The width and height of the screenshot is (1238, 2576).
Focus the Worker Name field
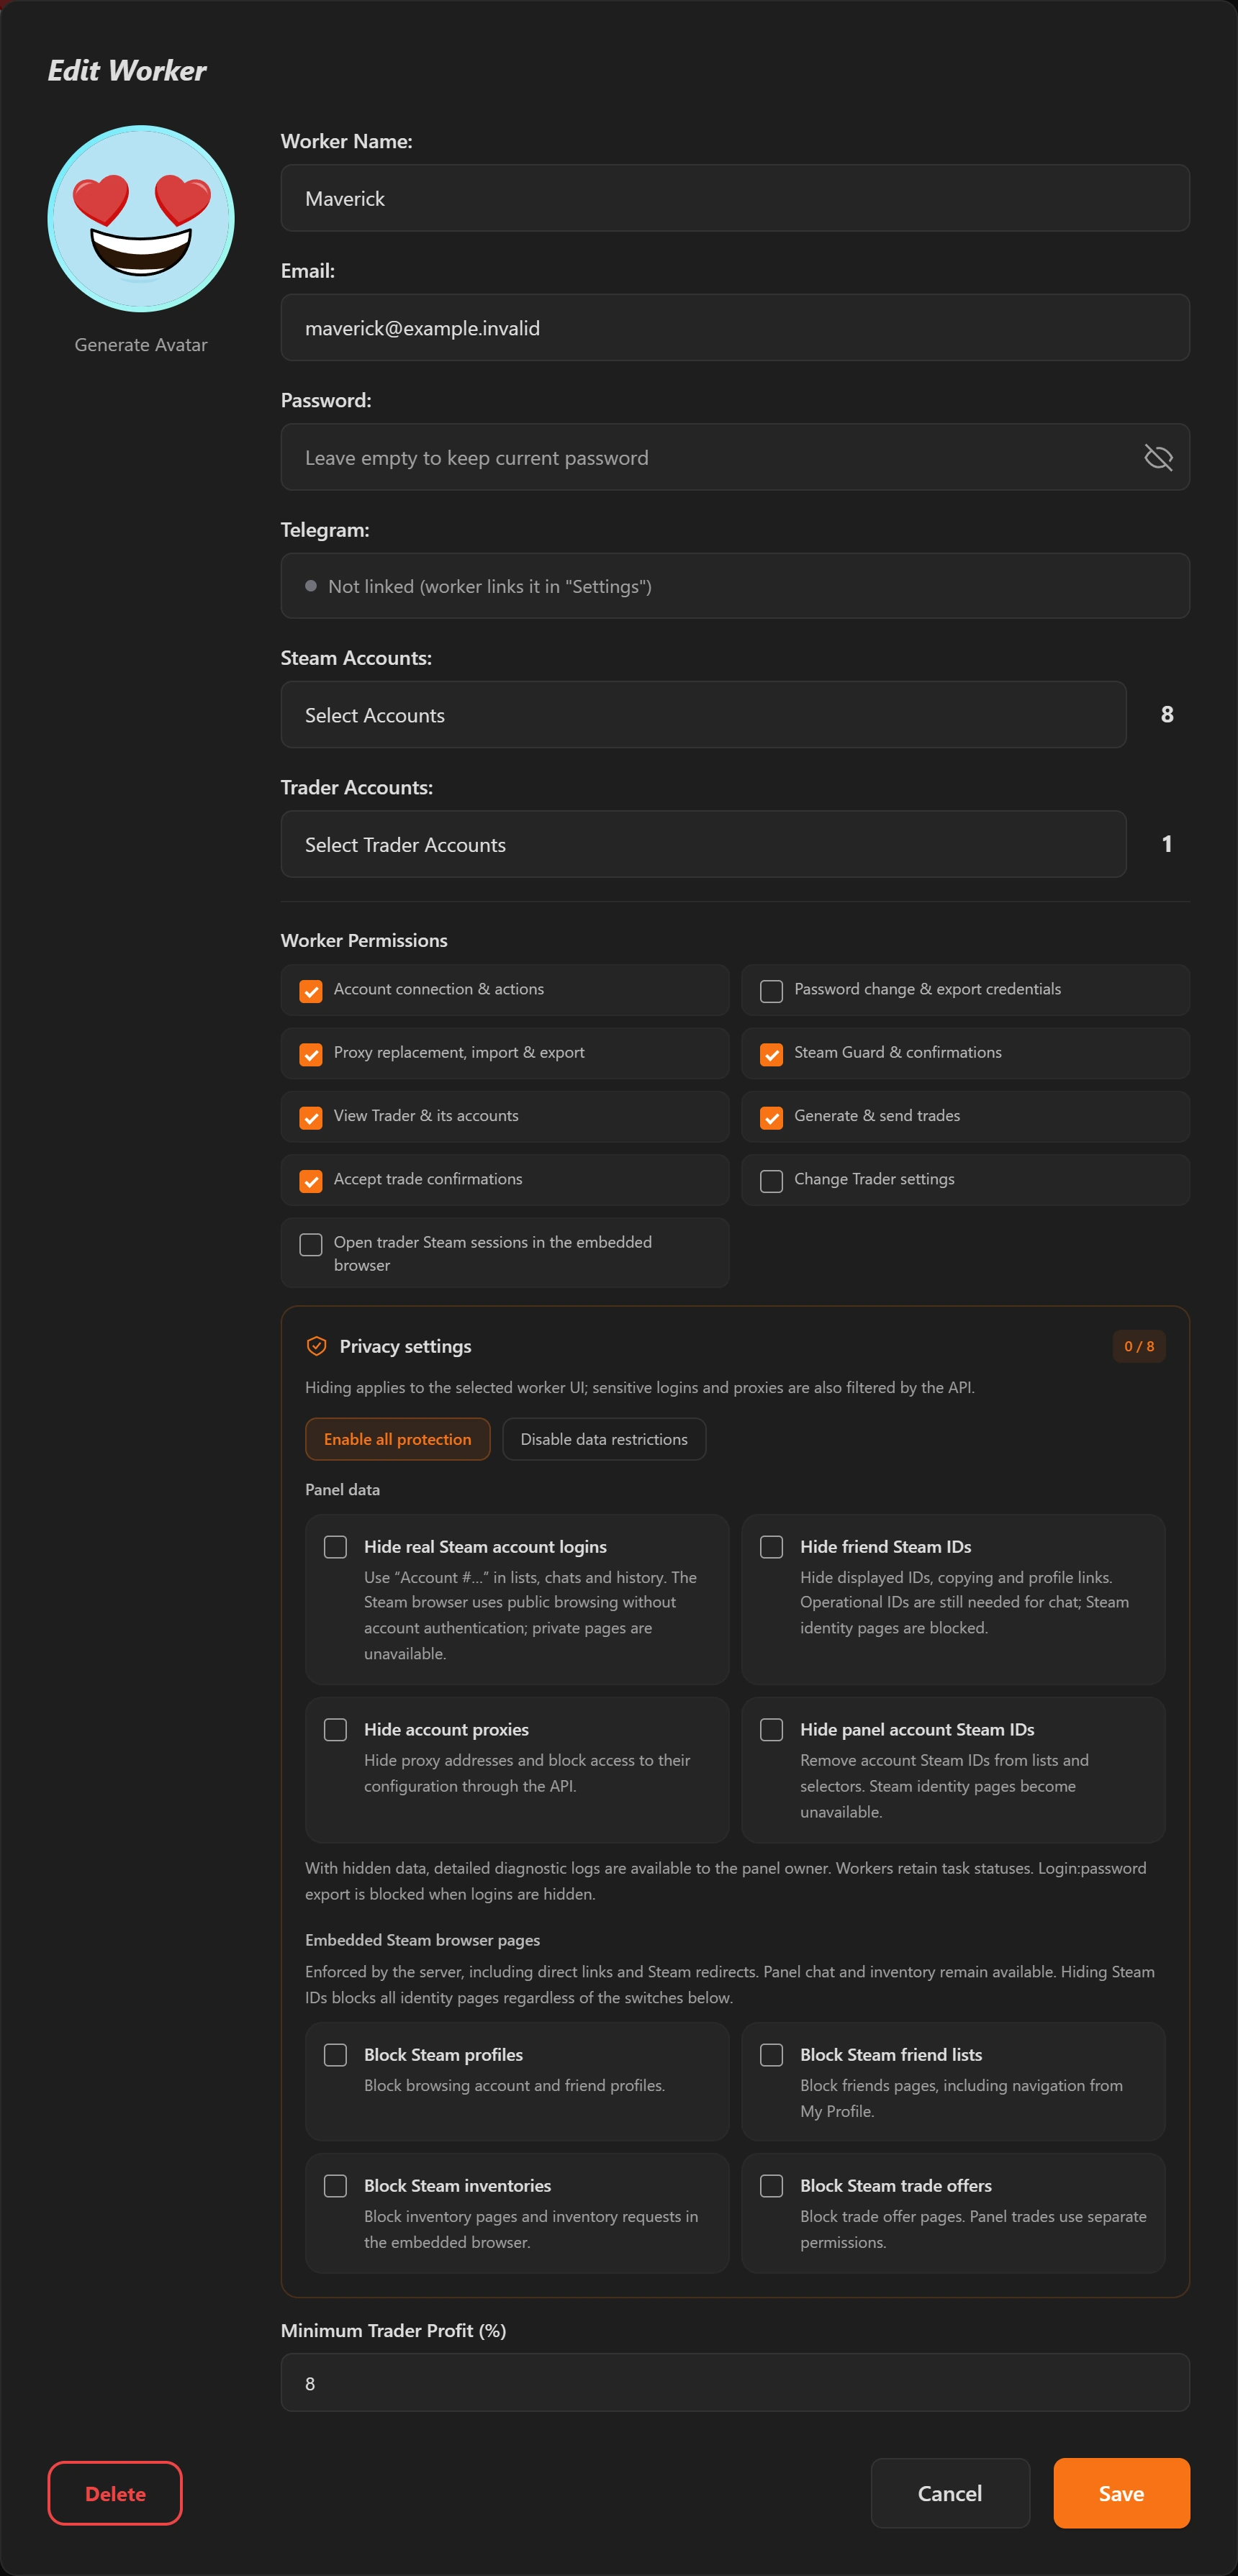[735, 198]
